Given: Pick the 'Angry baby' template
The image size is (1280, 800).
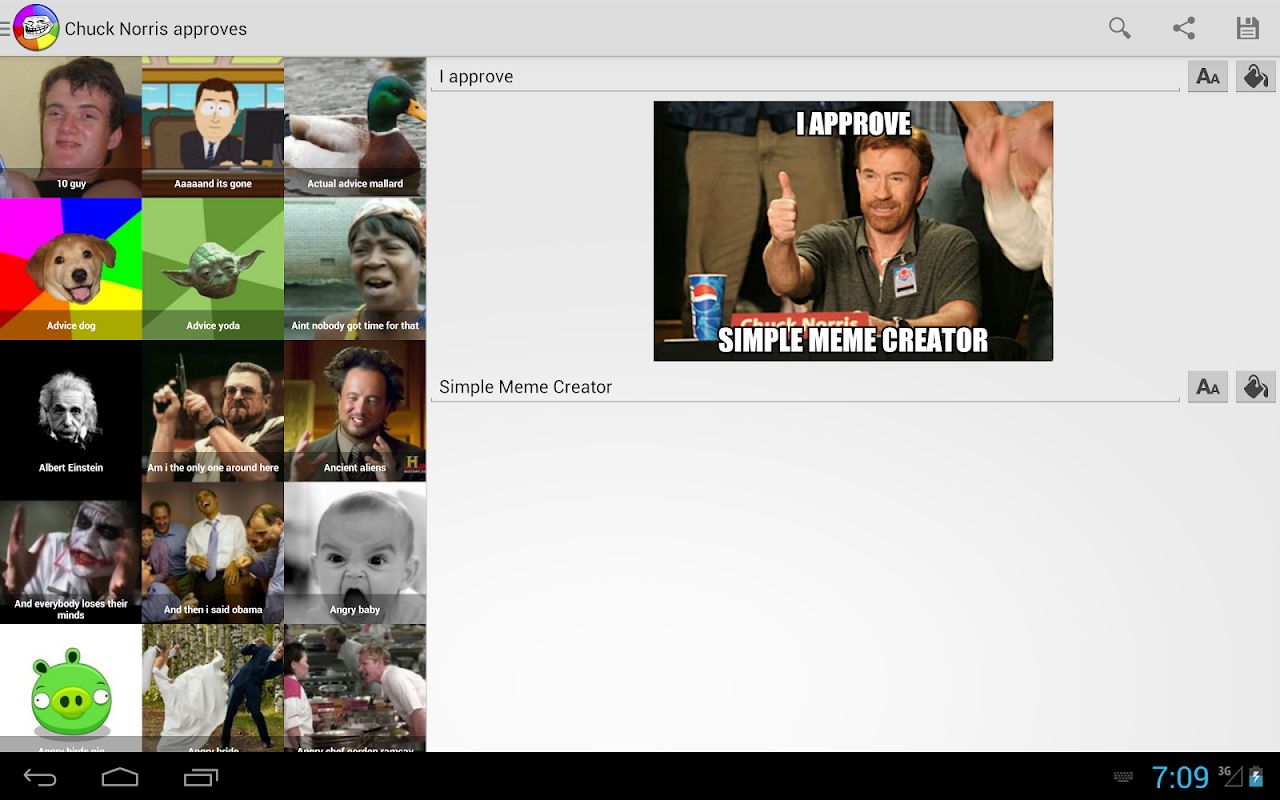Looking at the screenshot, I should [355, 553].
